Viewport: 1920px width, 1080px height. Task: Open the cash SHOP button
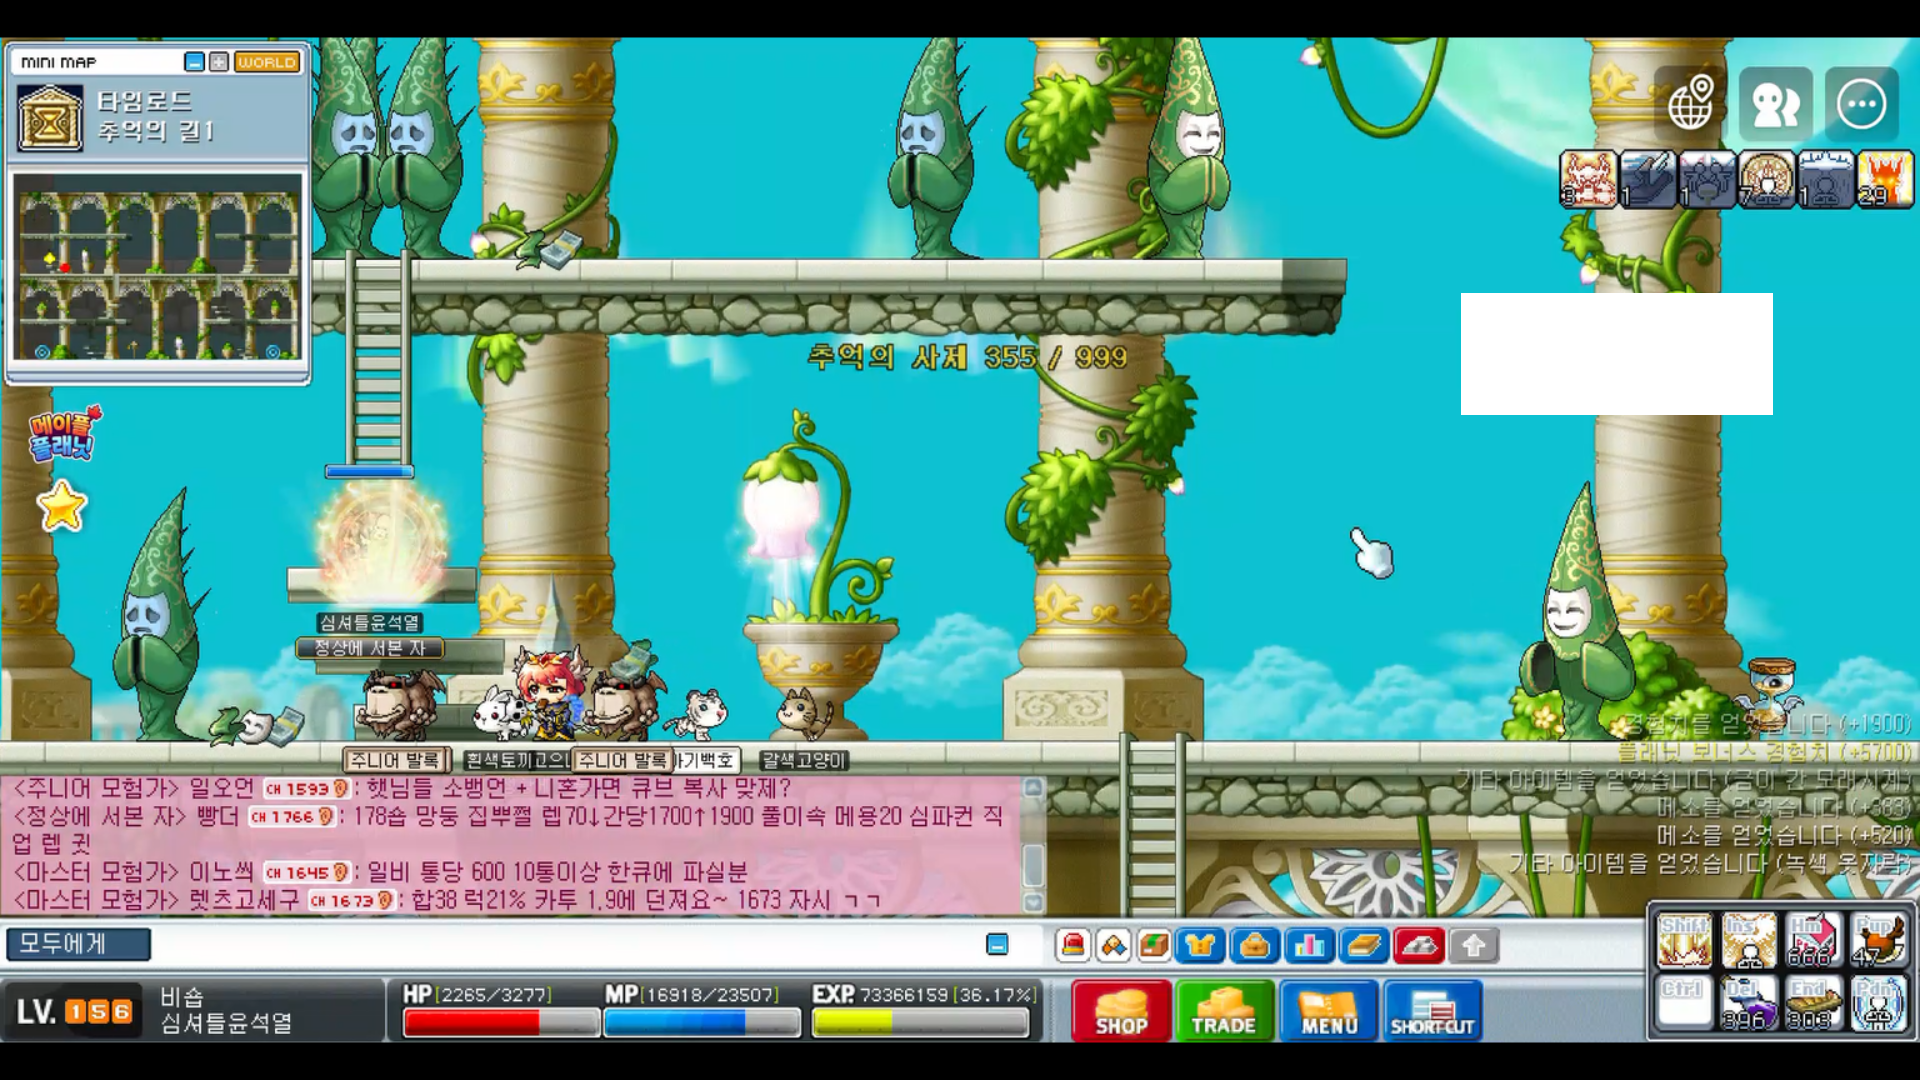(1121, 1011)
